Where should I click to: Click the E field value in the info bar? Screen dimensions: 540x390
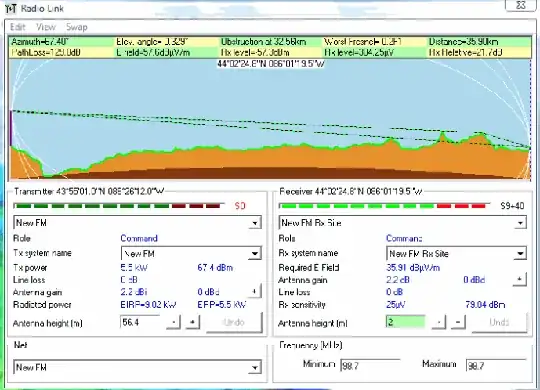point(153,52)
